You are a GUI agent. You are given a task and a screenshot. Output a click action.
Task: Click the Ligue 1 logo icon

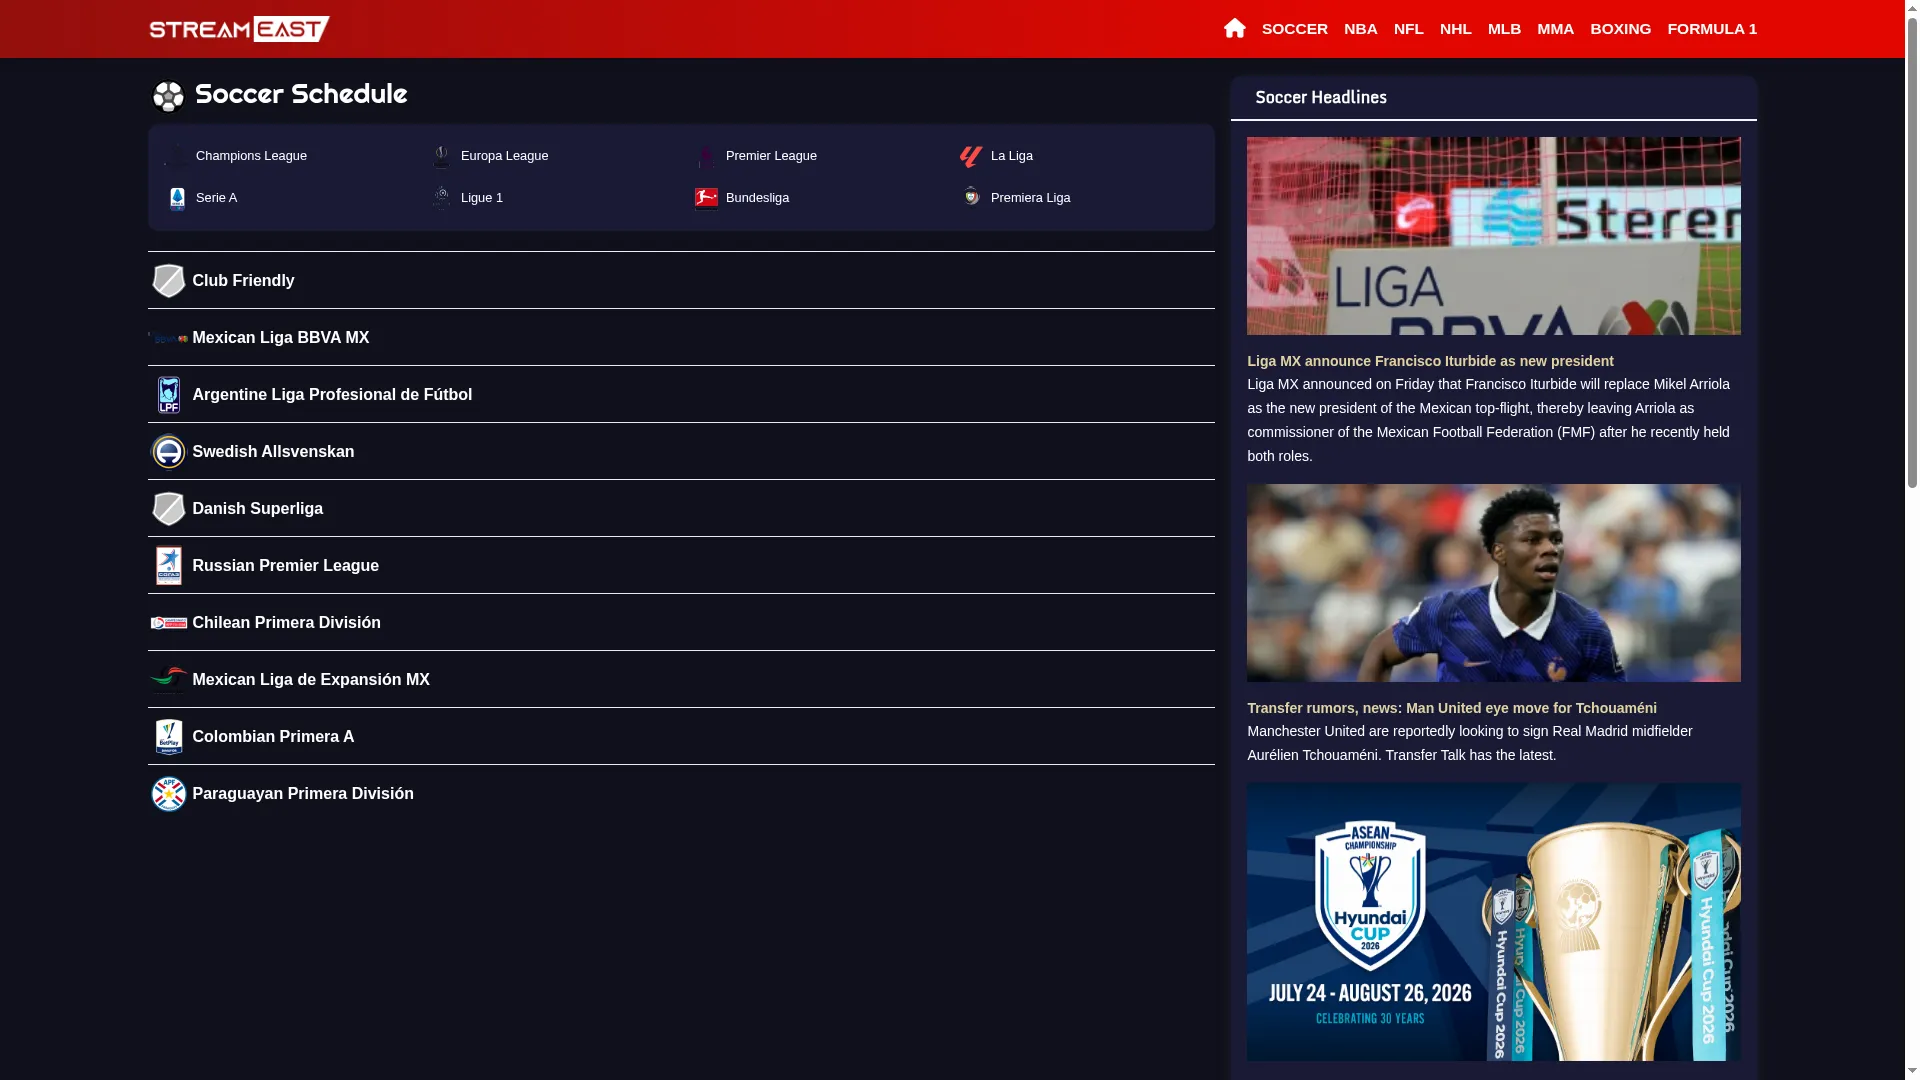coord(441,198)
